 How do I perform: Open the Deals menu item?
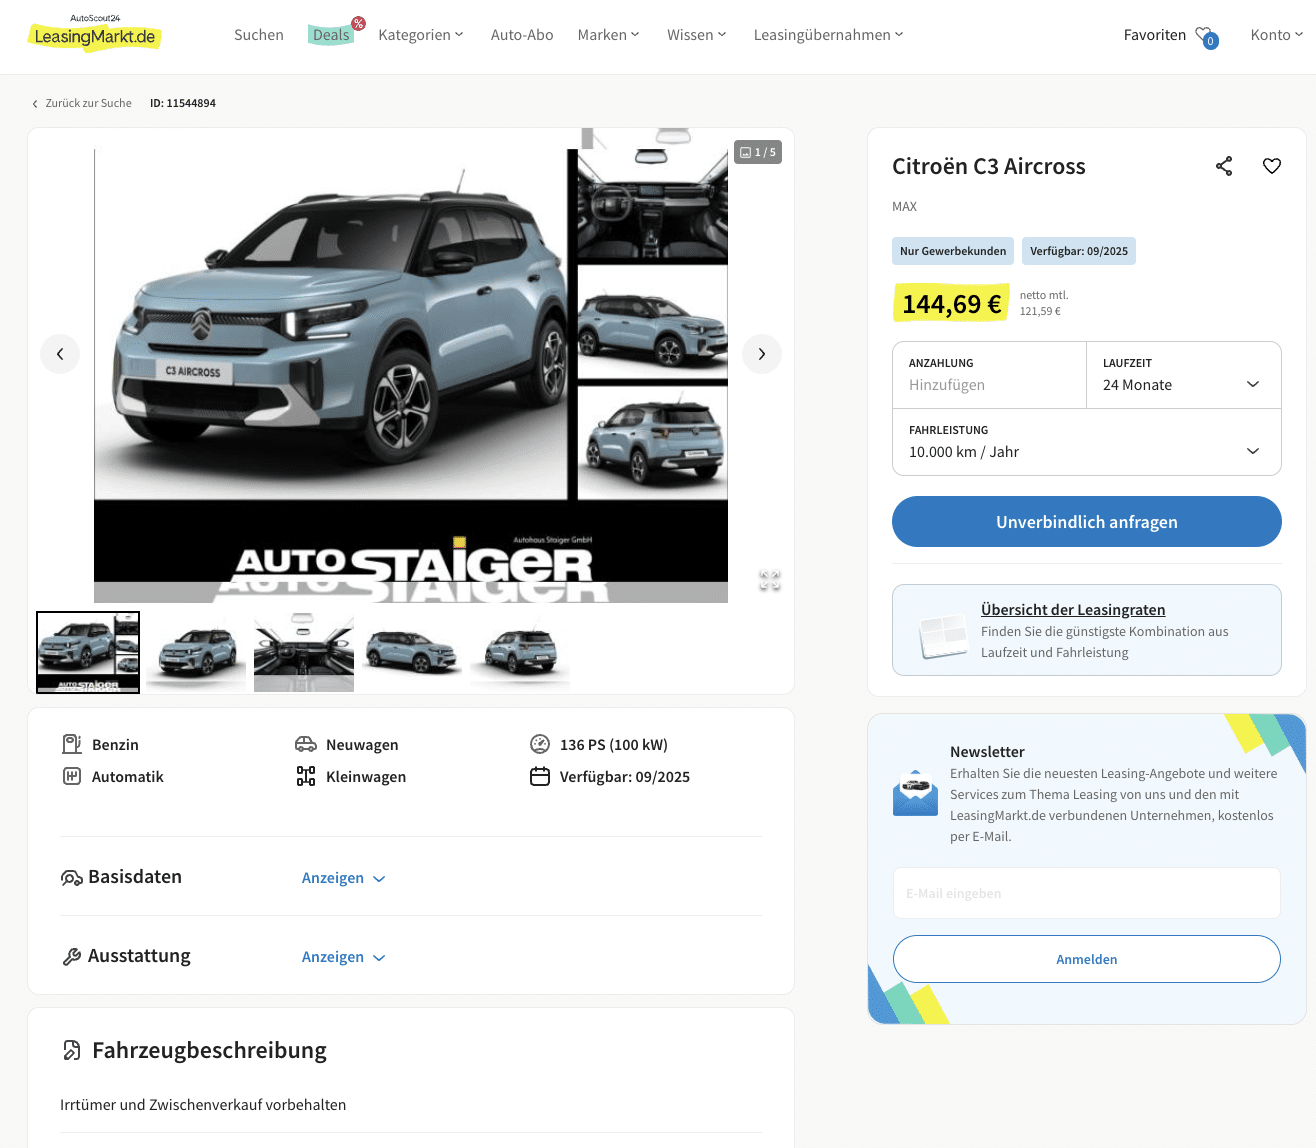pos(331,35)
